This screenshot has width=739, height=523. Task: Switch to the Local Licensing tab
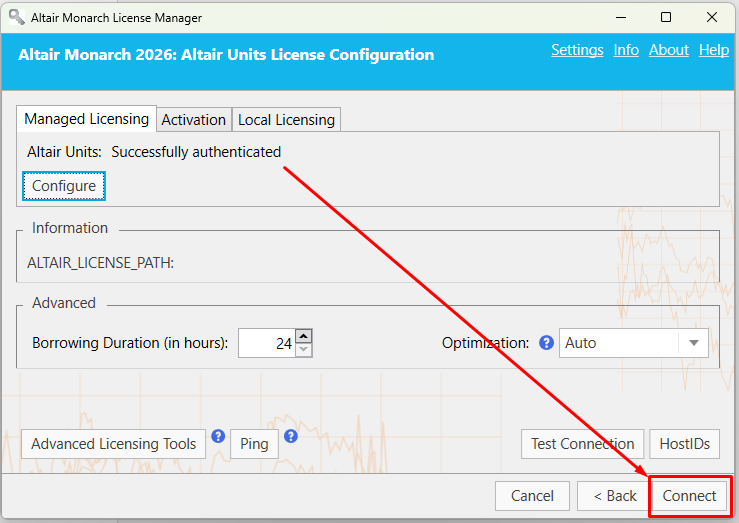coord(287,120)
